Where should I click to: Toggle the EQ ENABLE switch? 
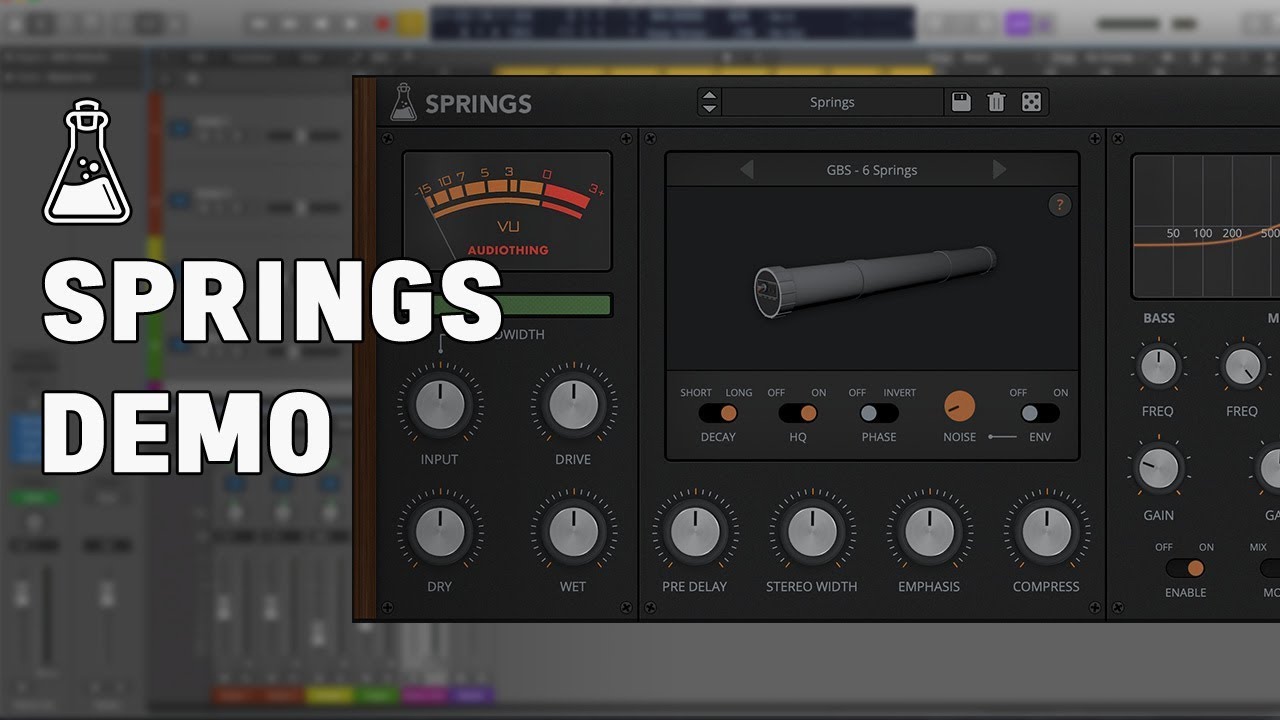click(x=1185, y=568)
